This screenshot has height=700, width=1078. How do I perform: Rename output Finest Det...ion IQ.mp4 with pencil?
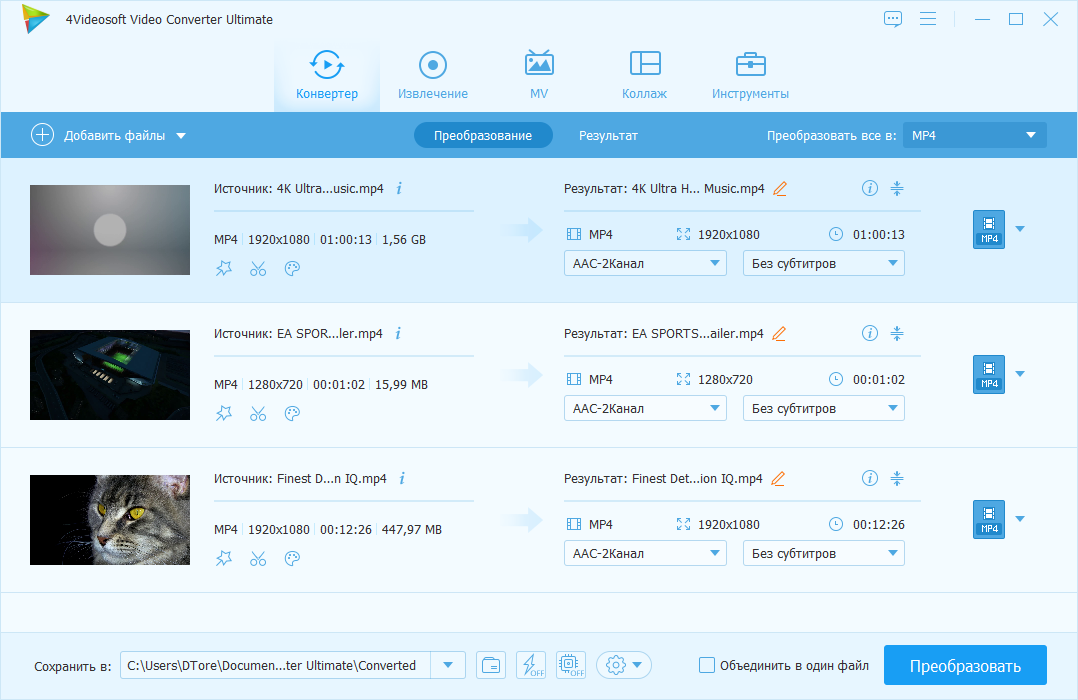(778, 479)
